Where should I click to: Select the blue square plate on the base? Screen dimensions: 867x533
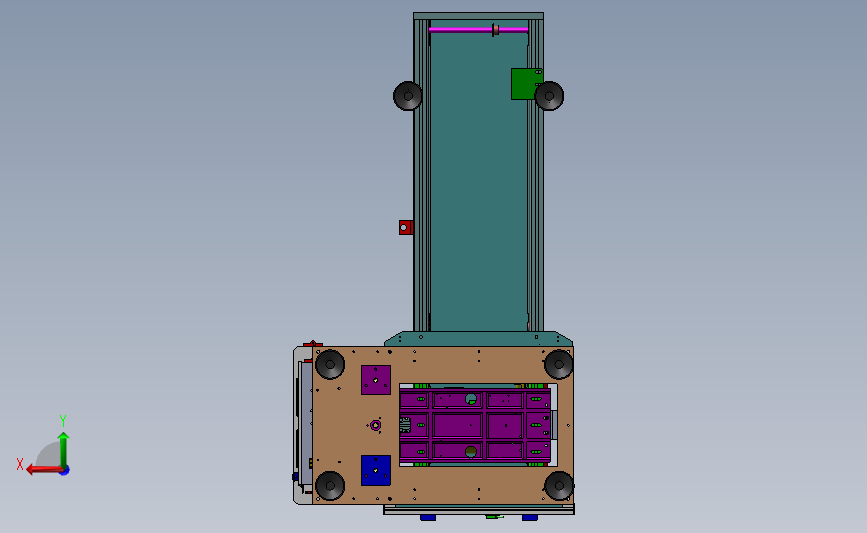[x=376, y=471]
